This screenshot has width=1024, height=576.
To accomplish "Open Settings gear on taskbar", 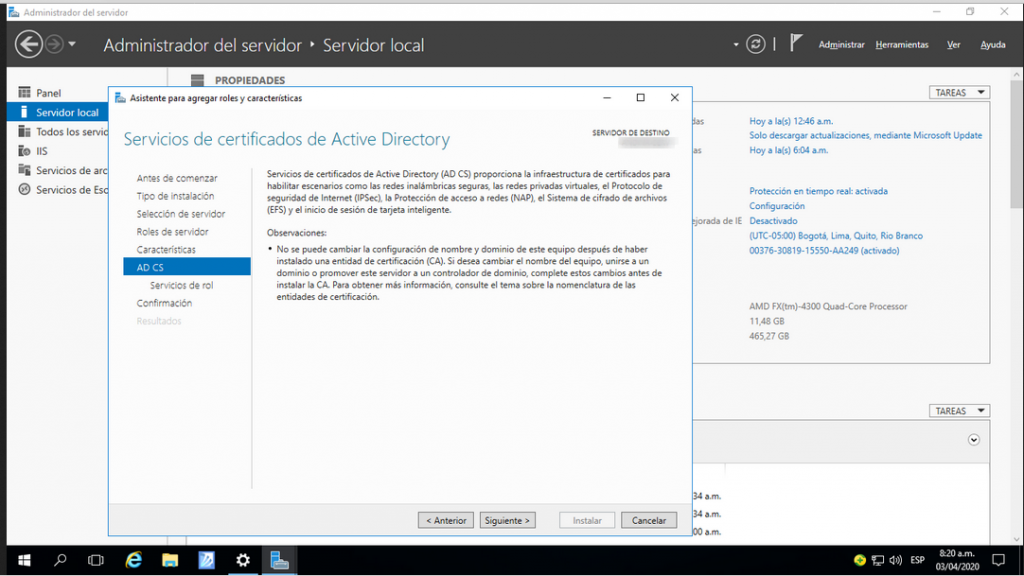I will (243, 560).
